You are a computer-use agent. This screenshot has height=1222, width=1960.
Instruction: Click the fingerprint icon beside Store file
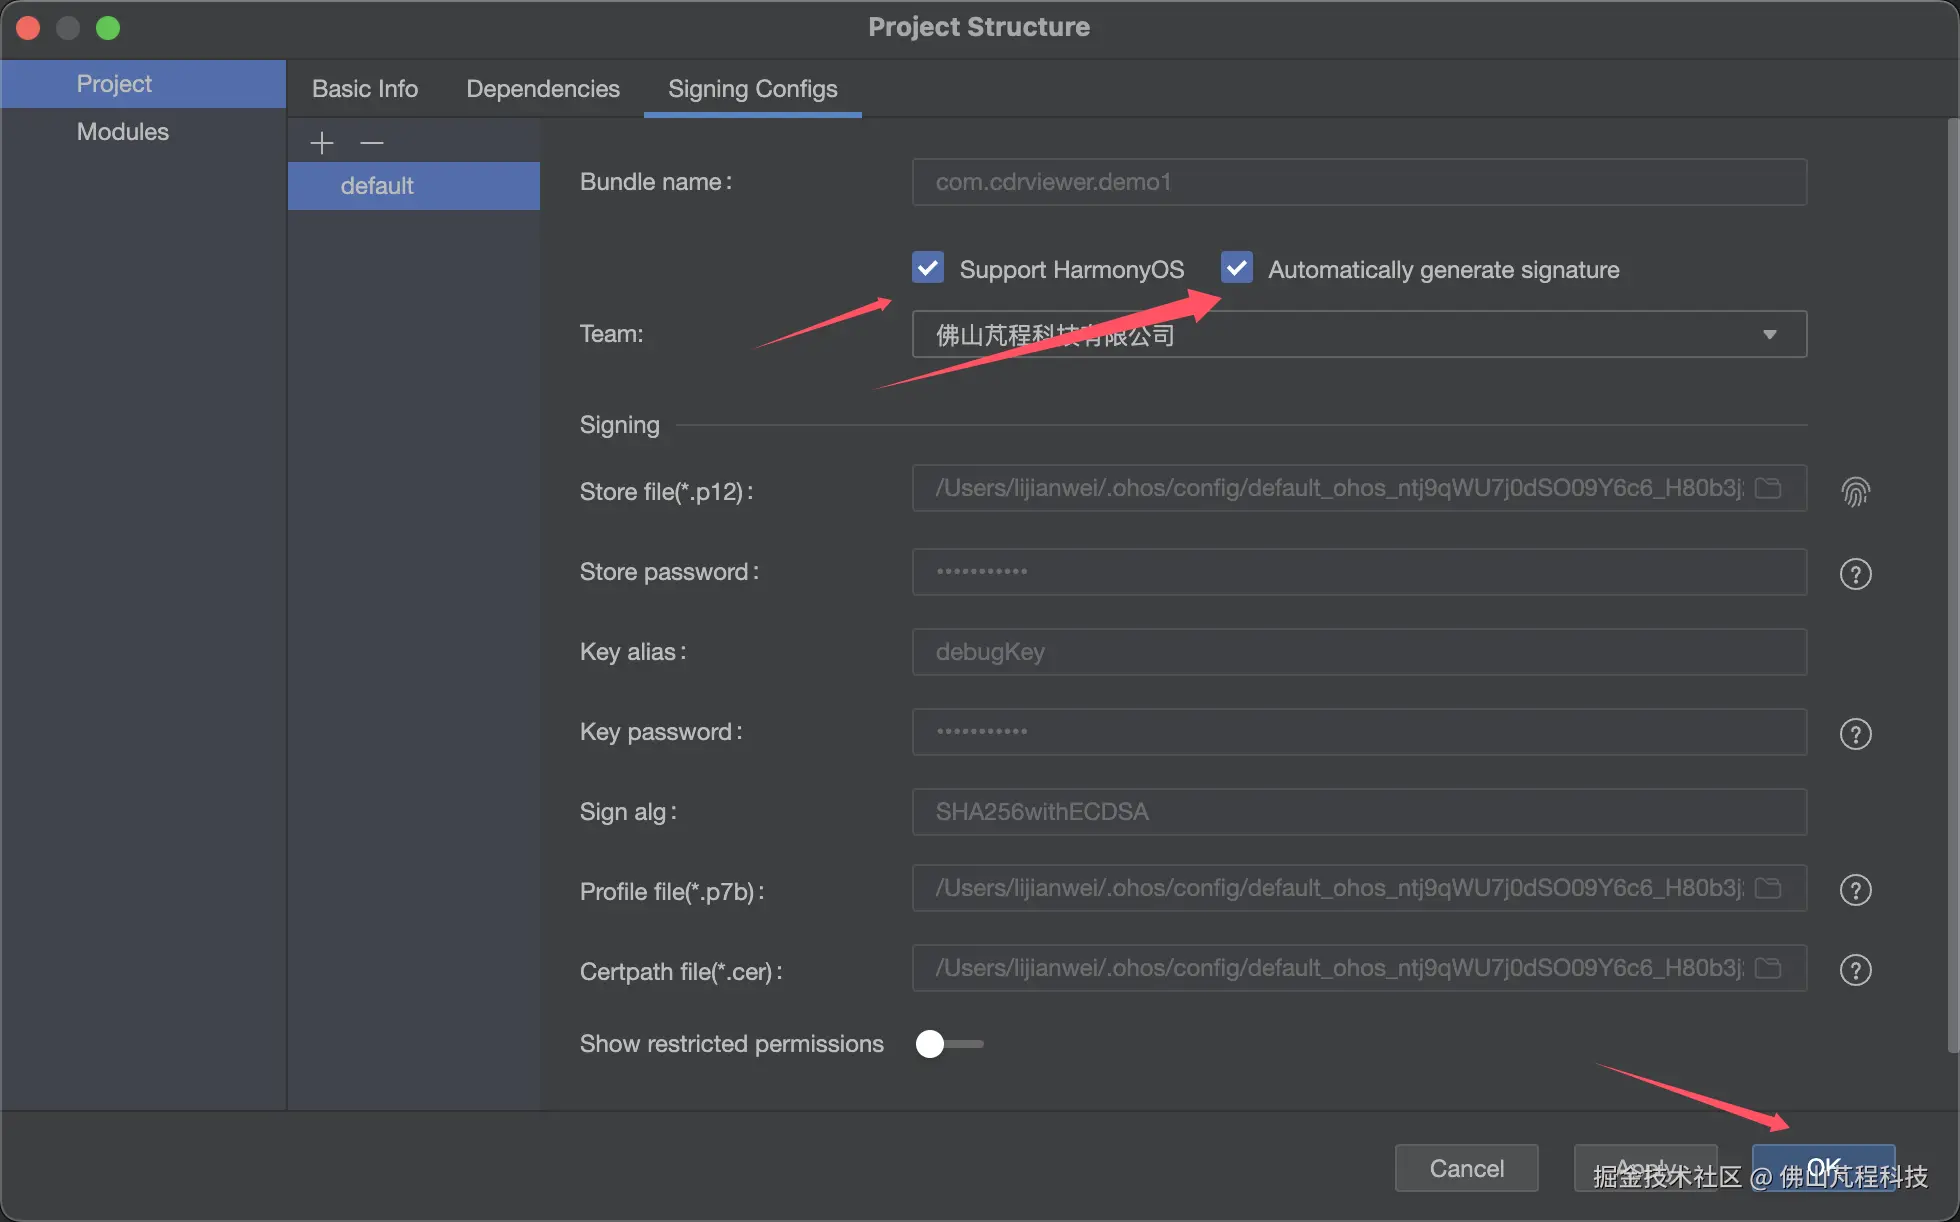coord(1855,491)
